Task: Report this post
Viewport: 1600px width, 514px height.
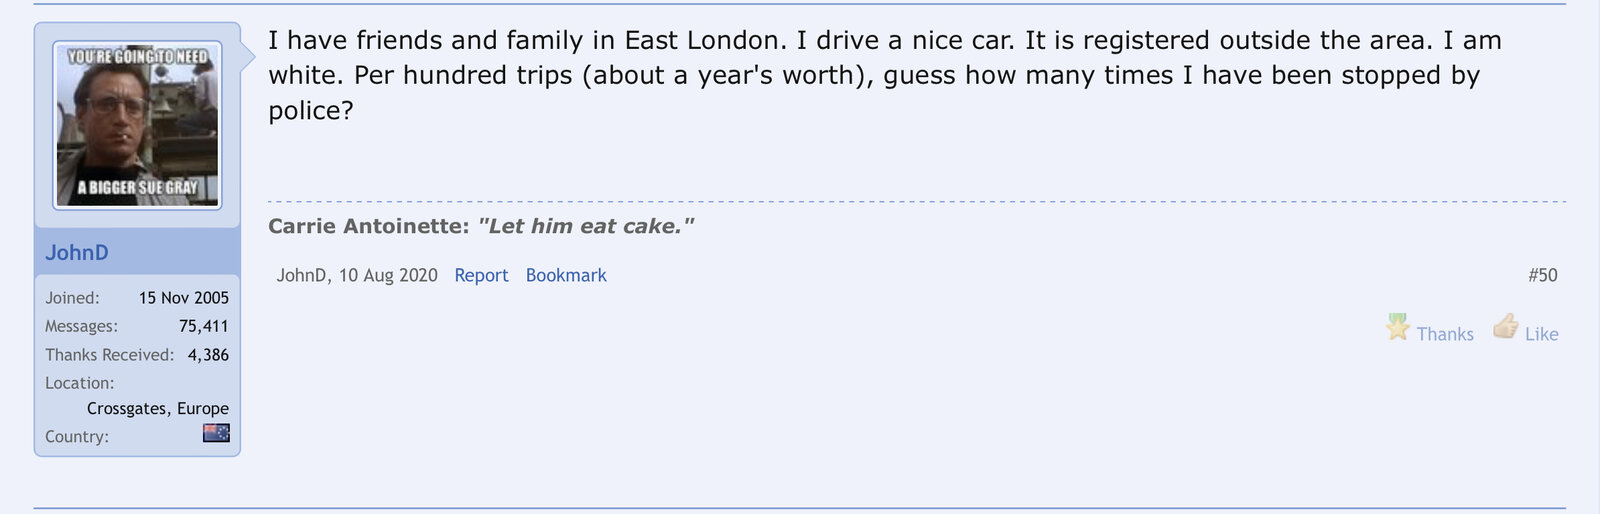Action: 481,275
